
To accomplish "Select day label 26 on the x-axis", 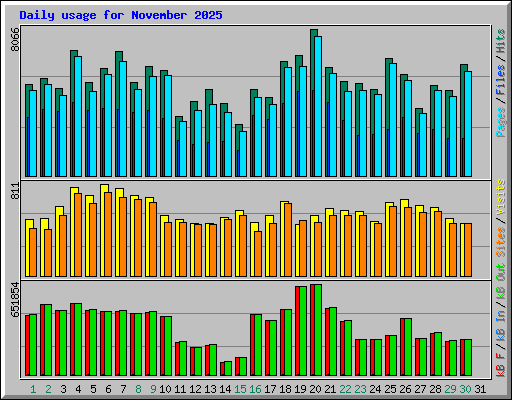I will point(405,389).
